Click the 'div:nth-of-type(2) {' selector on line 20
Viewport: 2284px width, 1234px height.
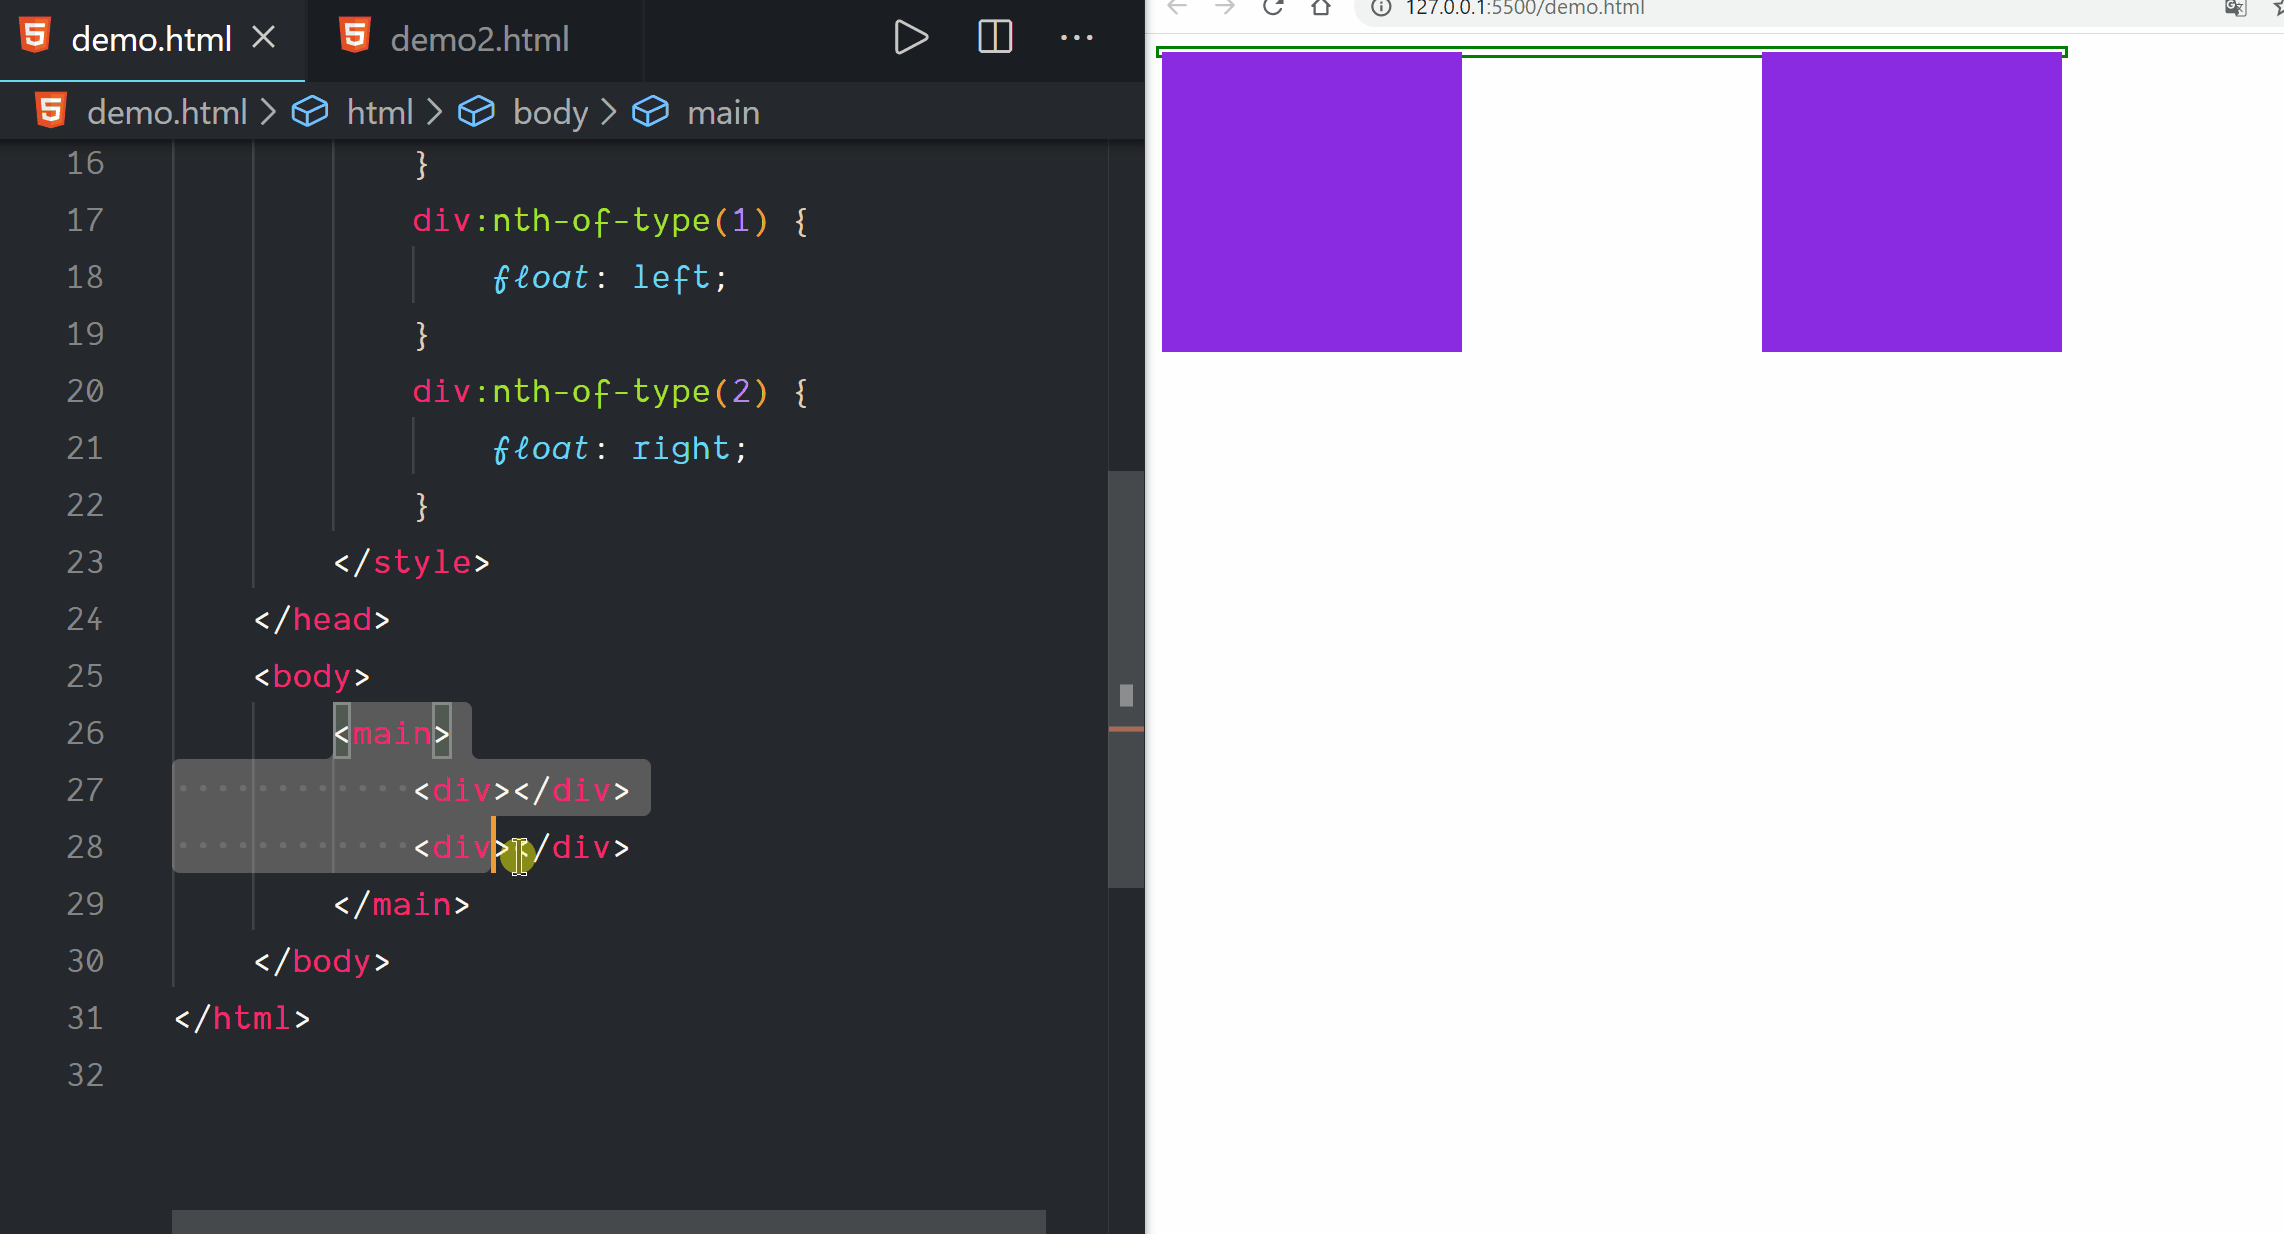pos(611,391)
